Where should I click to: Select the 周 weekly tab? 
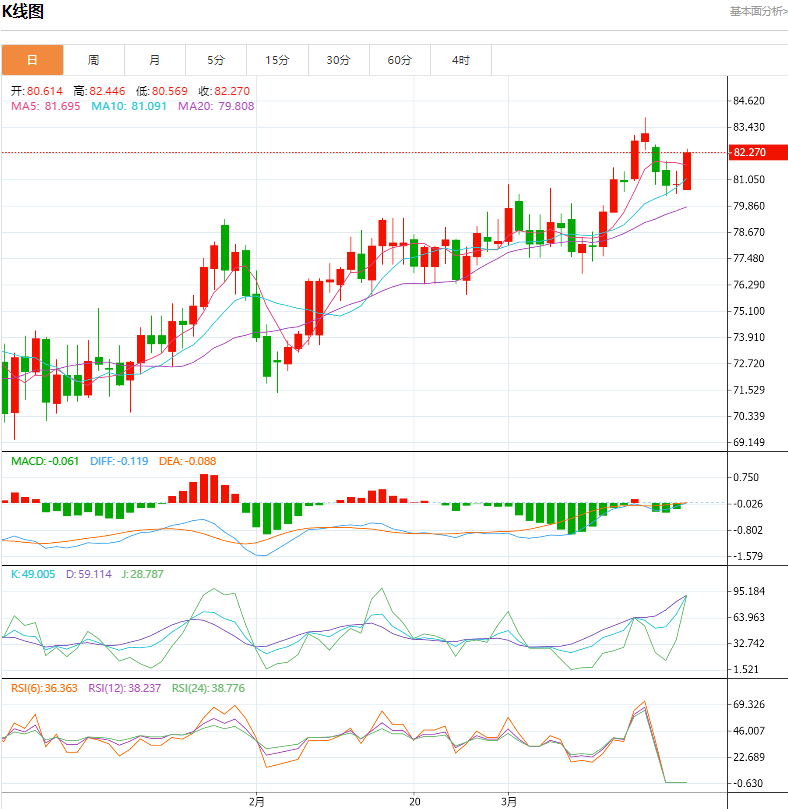(x=93, y=60)
